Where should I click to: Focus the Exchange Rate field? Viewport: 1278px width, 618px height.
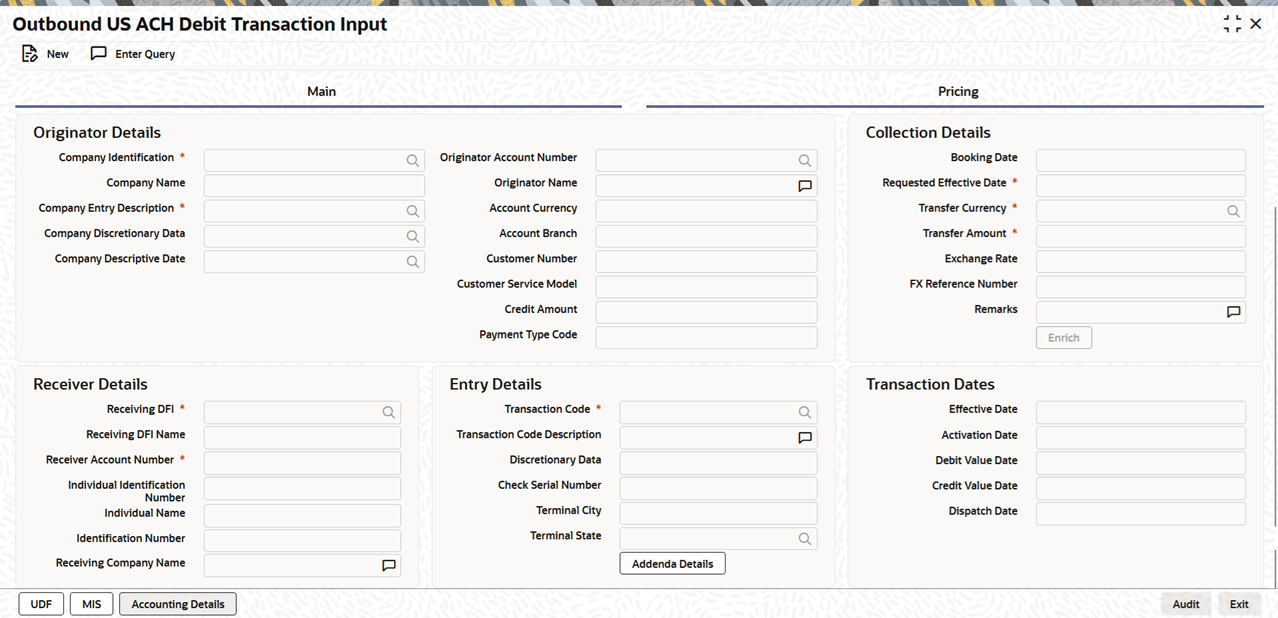(x=1141, y=261)
